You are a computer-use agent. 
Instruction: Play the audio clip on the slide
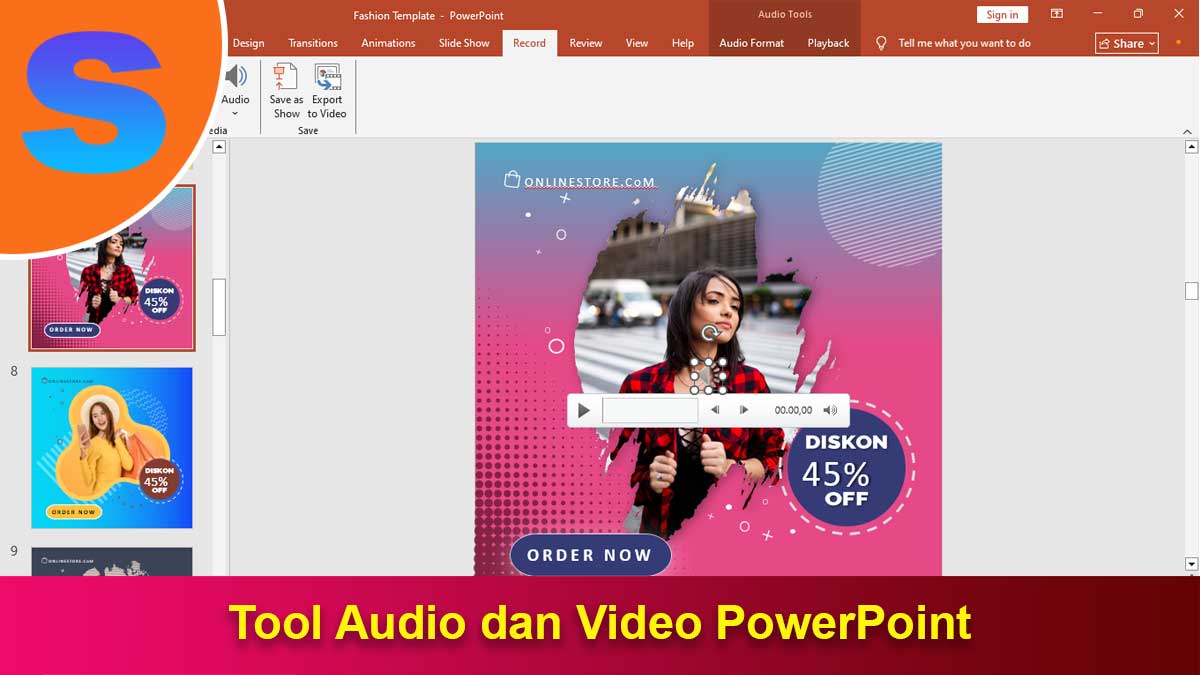[584, 410]
